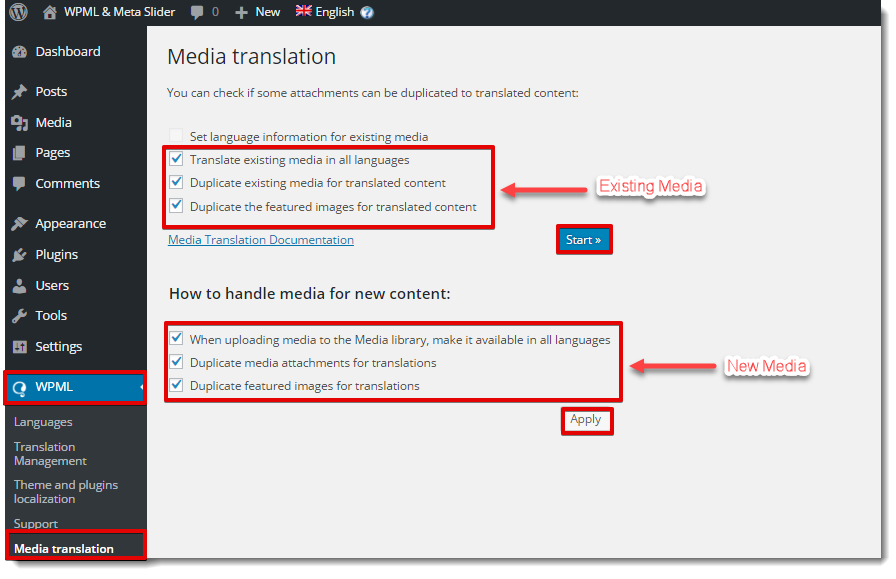The height and width of the screenshot is (579, 896).
Task: Go to Translation Management submenu
Action: coord(50,454)
